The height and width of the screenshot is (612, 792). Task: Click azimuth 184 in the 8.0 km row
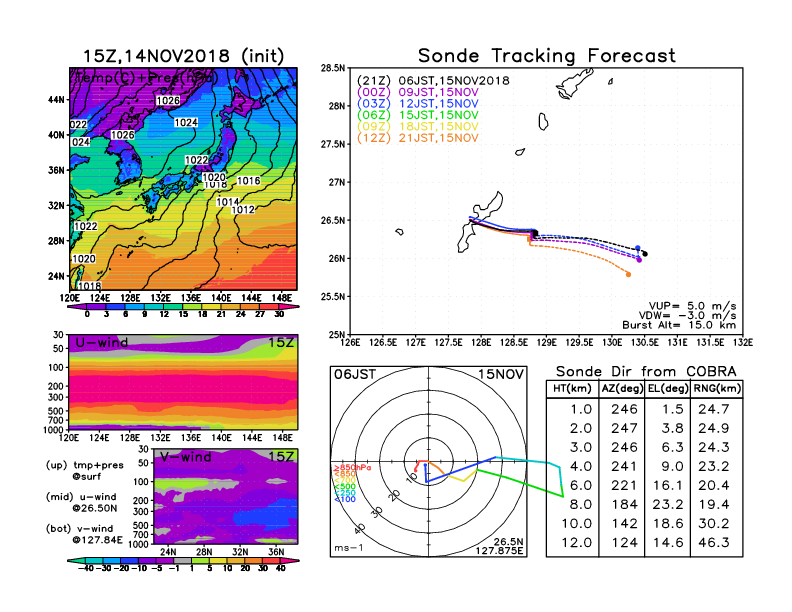pyautogui.click(x=624, y=505)
